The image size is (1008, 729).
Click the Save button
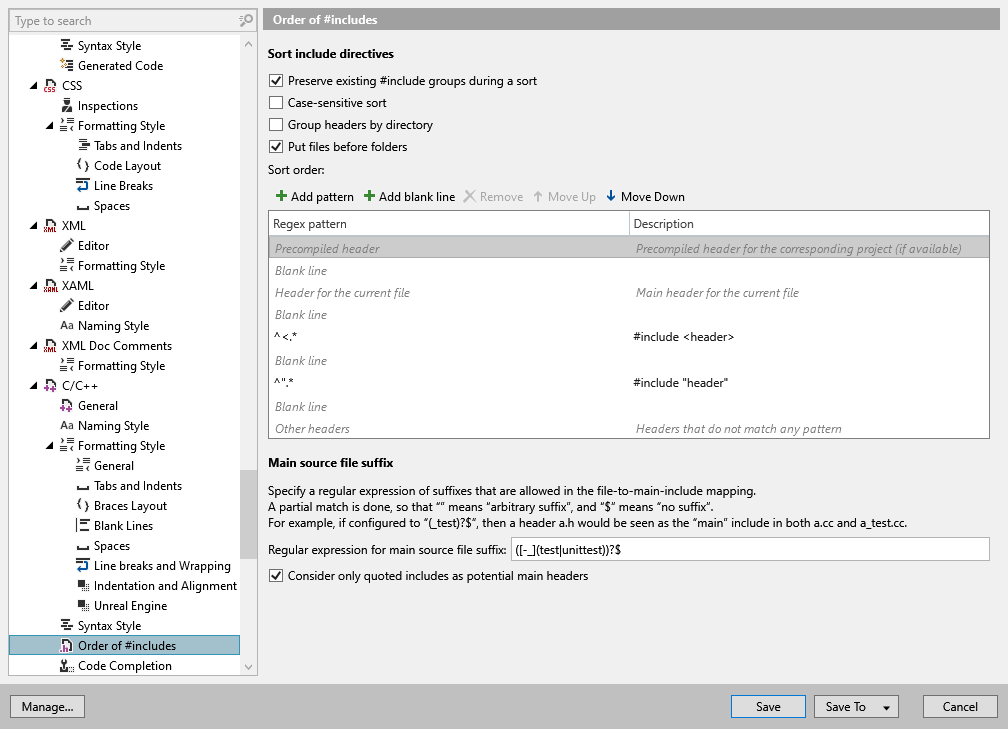[768, 706]
